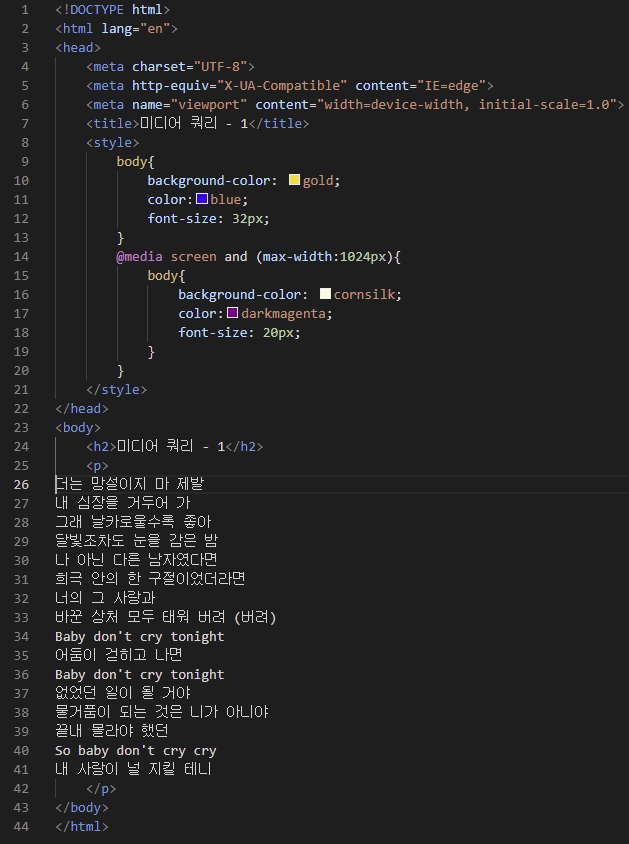Screen dimensions: 629x844
Task: Click the line 어둠이 걷히고 나면
Action: (119, 655)
